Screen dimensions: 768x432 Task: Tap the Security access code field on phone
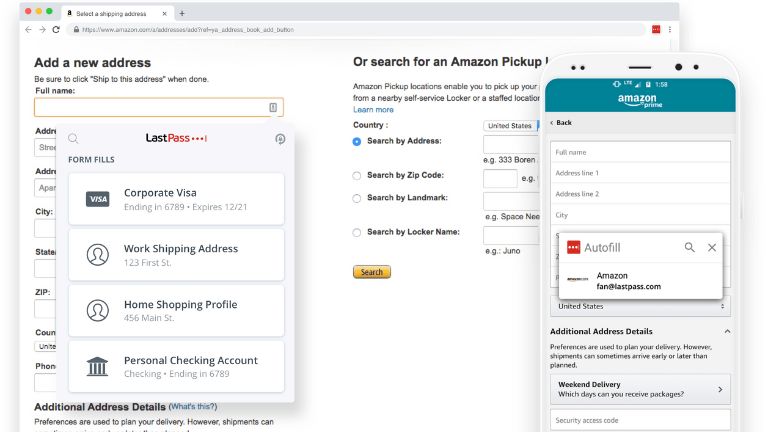click(x=640, y=420)
